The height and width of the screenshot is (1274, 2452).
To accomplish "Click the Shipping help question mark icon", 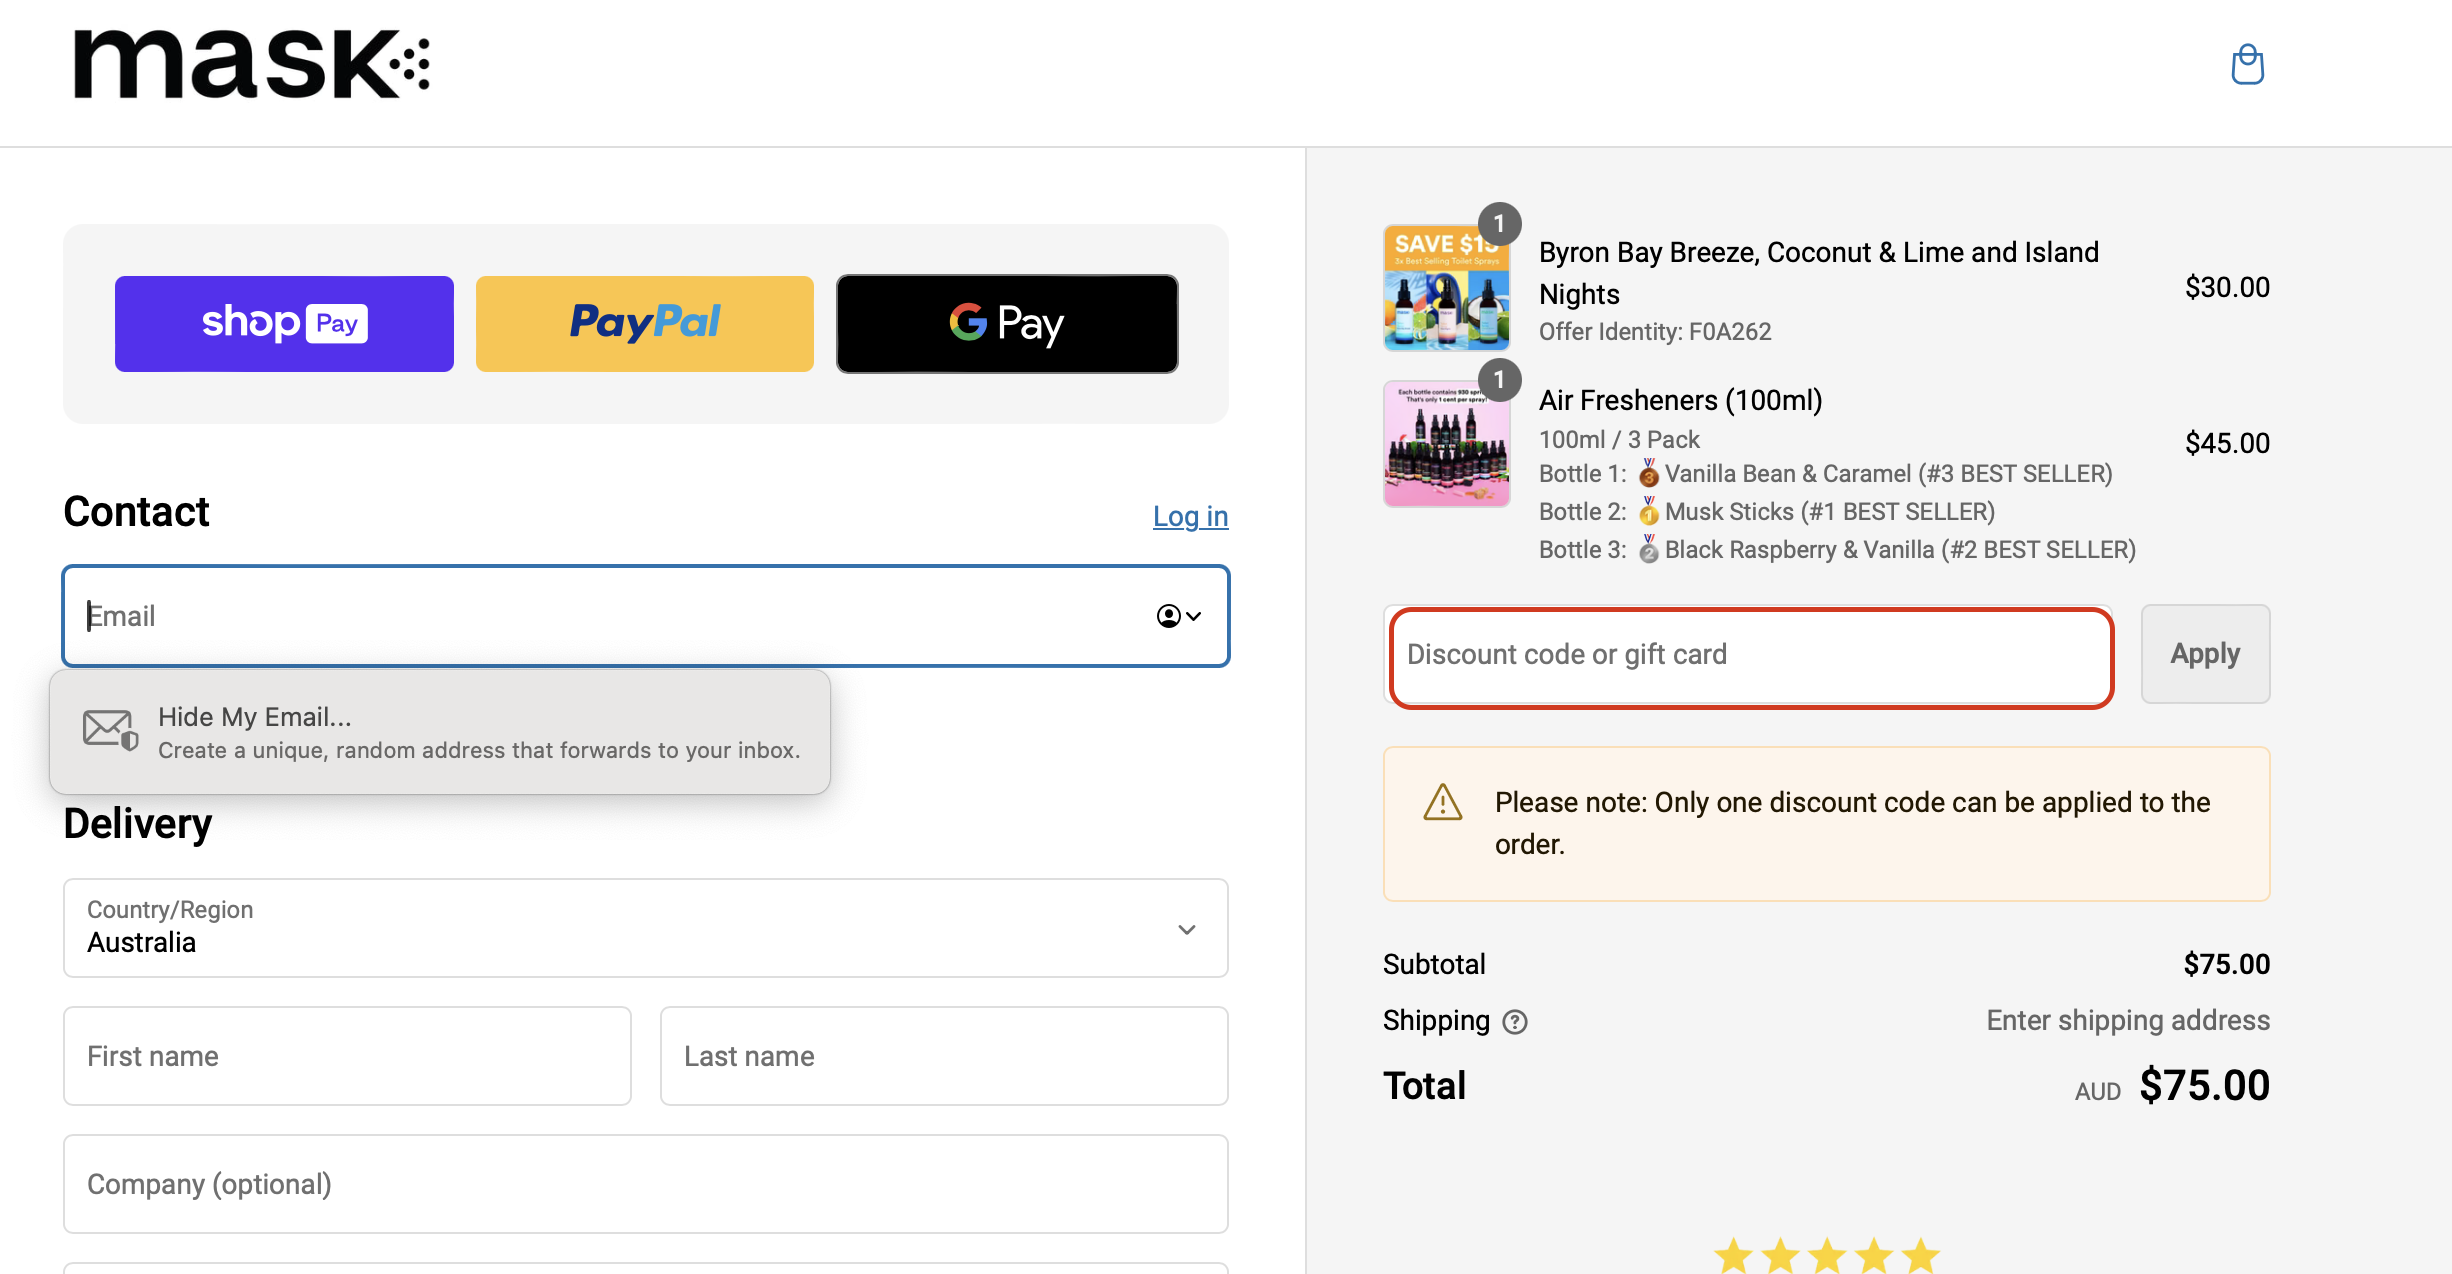I will 1515,1021.
